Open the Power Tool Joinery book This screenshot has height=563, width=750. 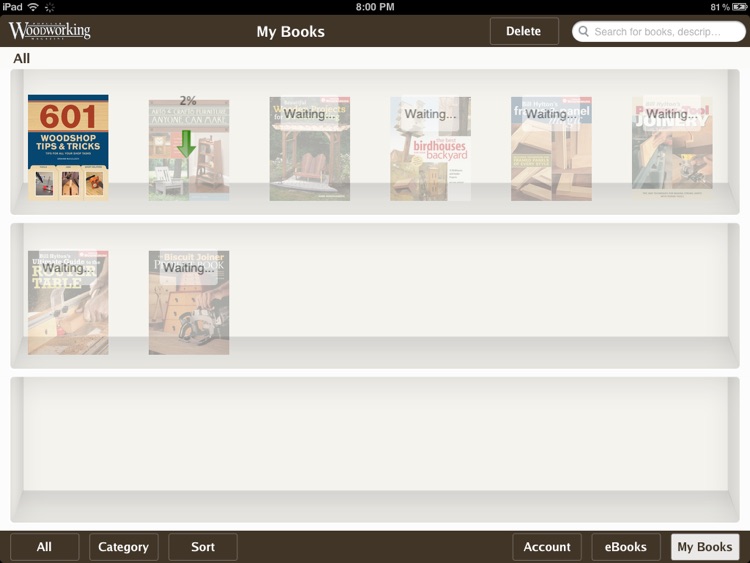coord(672,149)
